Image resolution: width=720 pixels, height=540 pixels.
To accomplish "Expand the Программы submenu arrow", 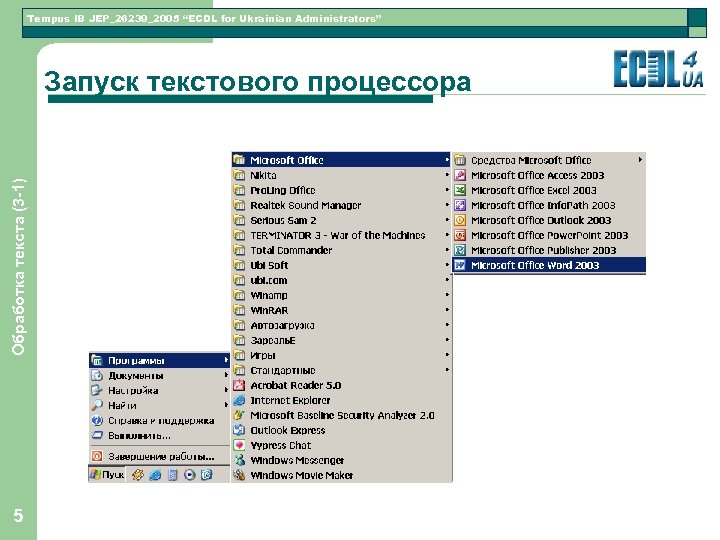I will coord(226,360).
